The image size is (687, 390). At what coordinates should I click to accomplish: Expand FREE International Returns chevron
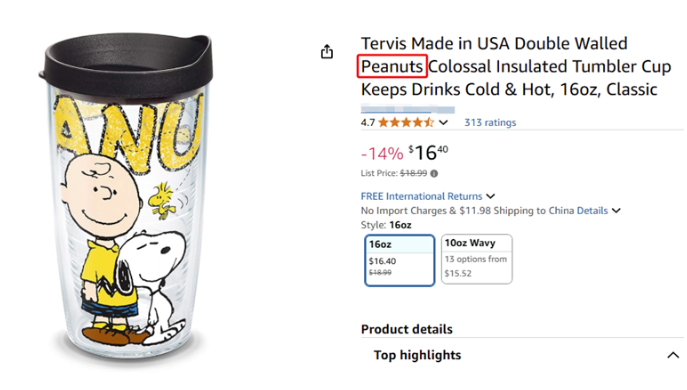[491, 196]
